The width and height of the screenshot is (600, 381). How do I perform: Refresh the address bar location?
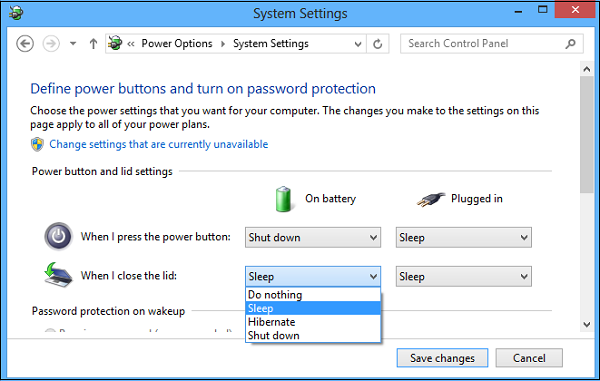click(x=378, y=44)
